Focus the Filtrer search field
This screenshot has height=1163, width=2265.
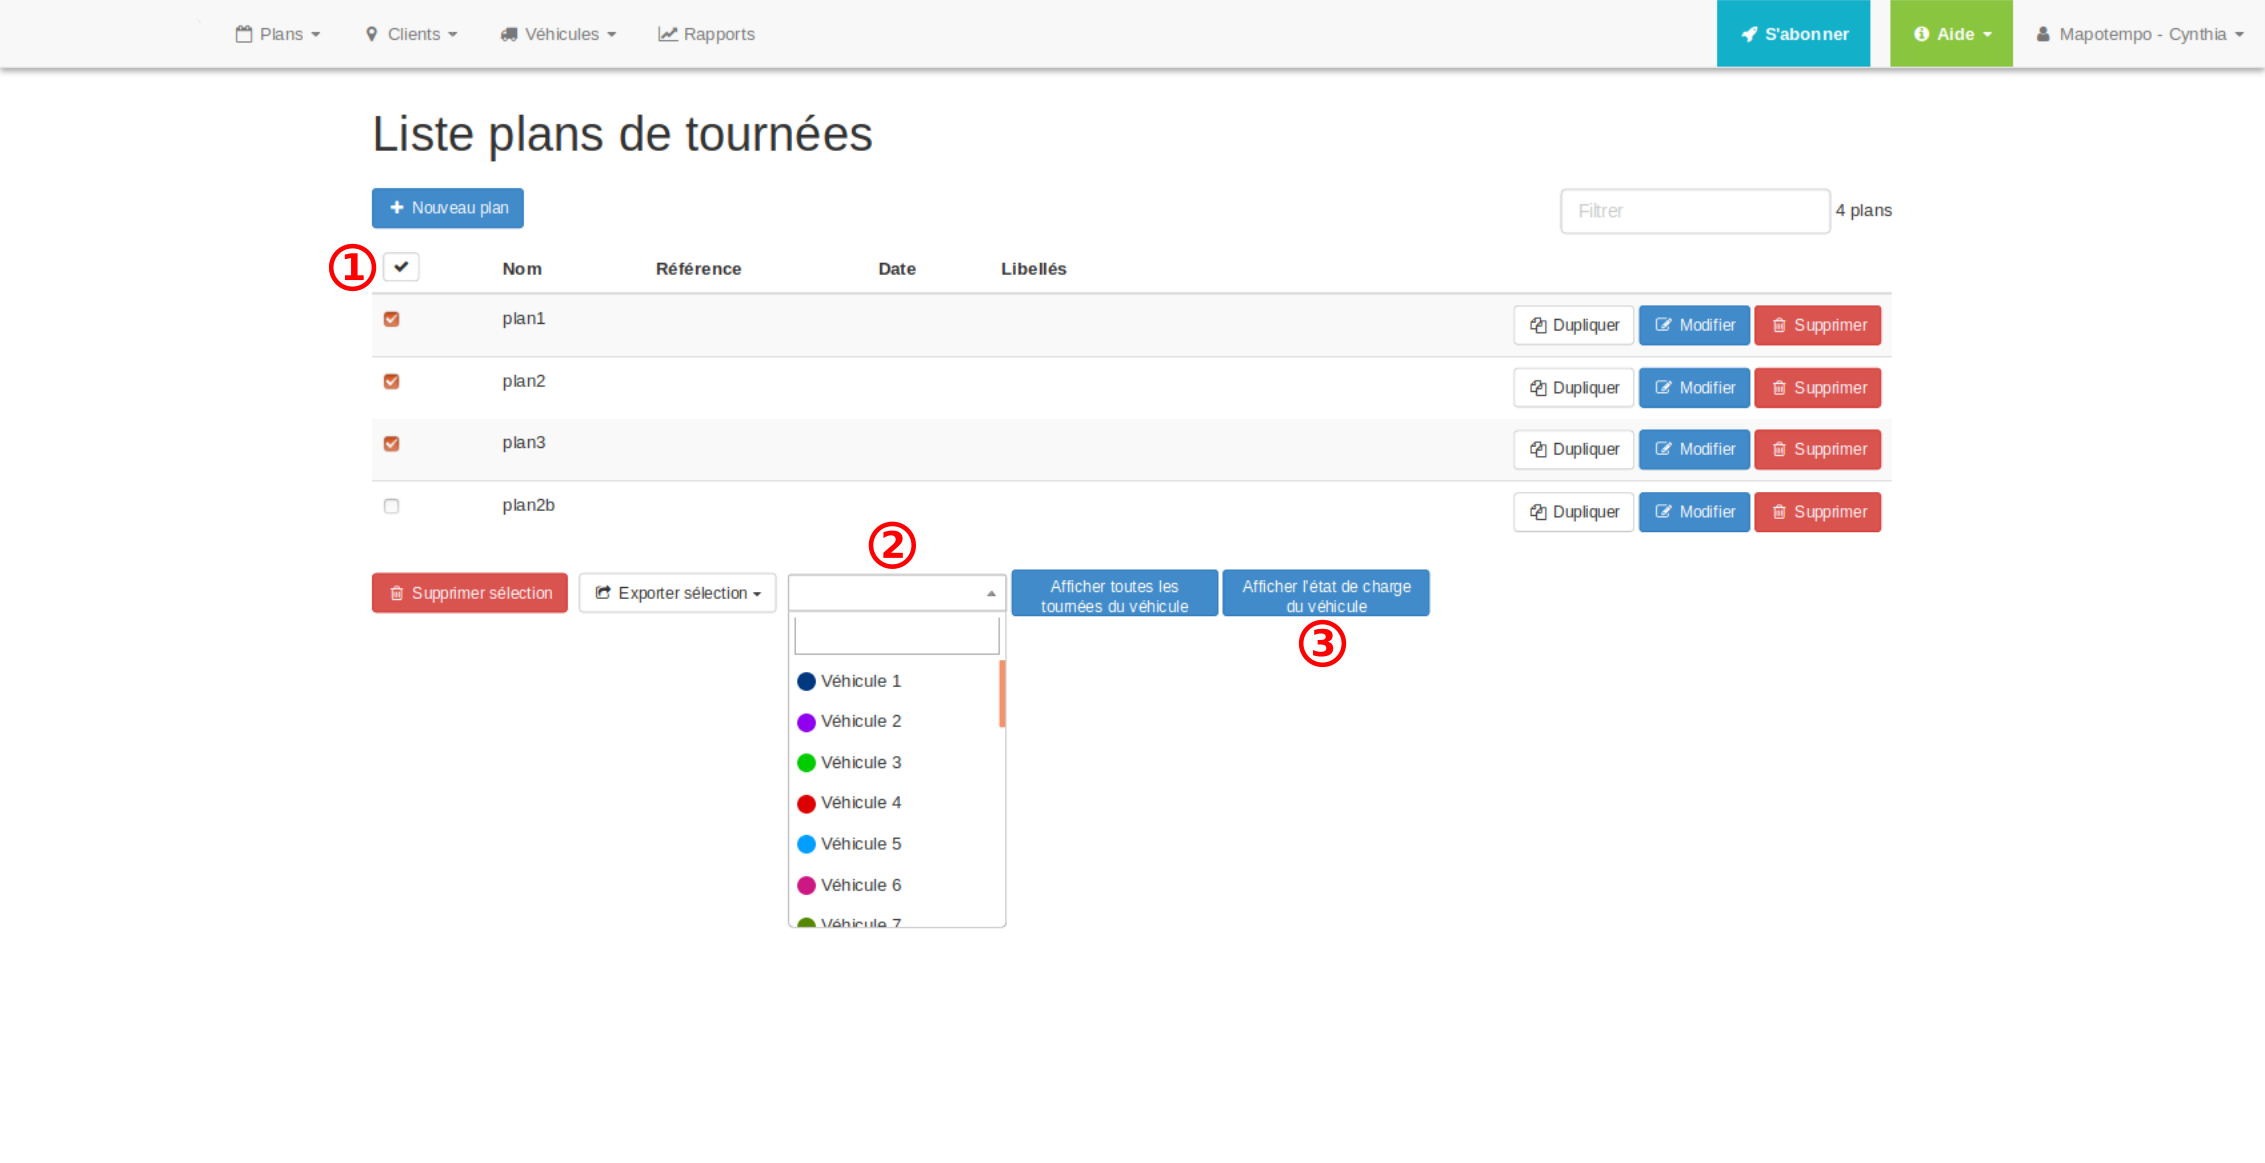[1694, 211]
